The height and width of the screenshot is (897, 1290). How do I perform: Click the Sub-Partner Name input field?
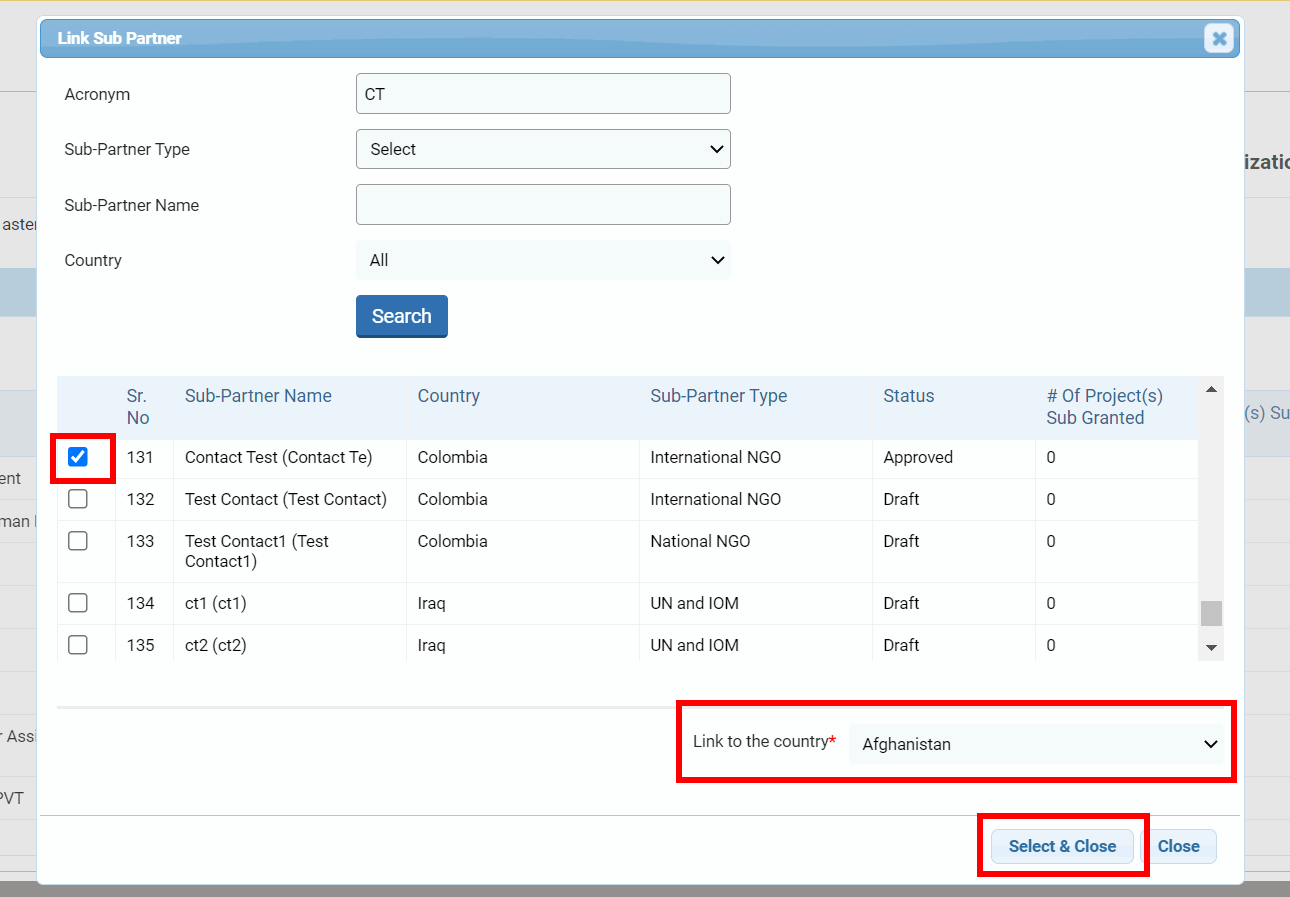pyautogui.click(x=543, y=205)
